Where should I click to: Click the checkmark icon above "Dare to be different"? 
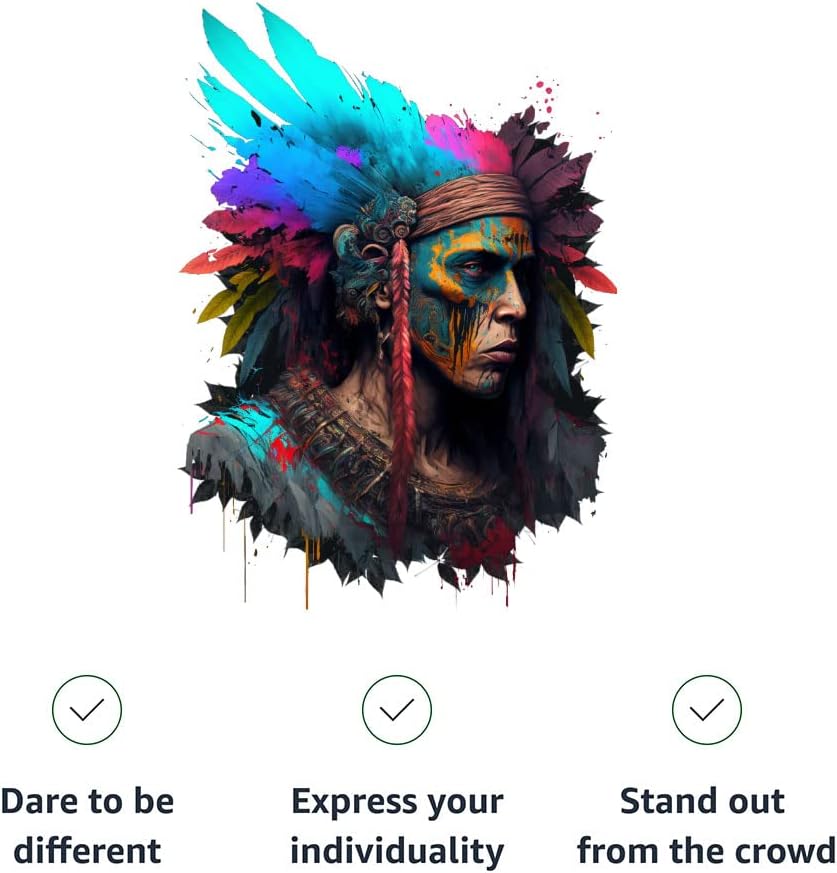[87, 709]
